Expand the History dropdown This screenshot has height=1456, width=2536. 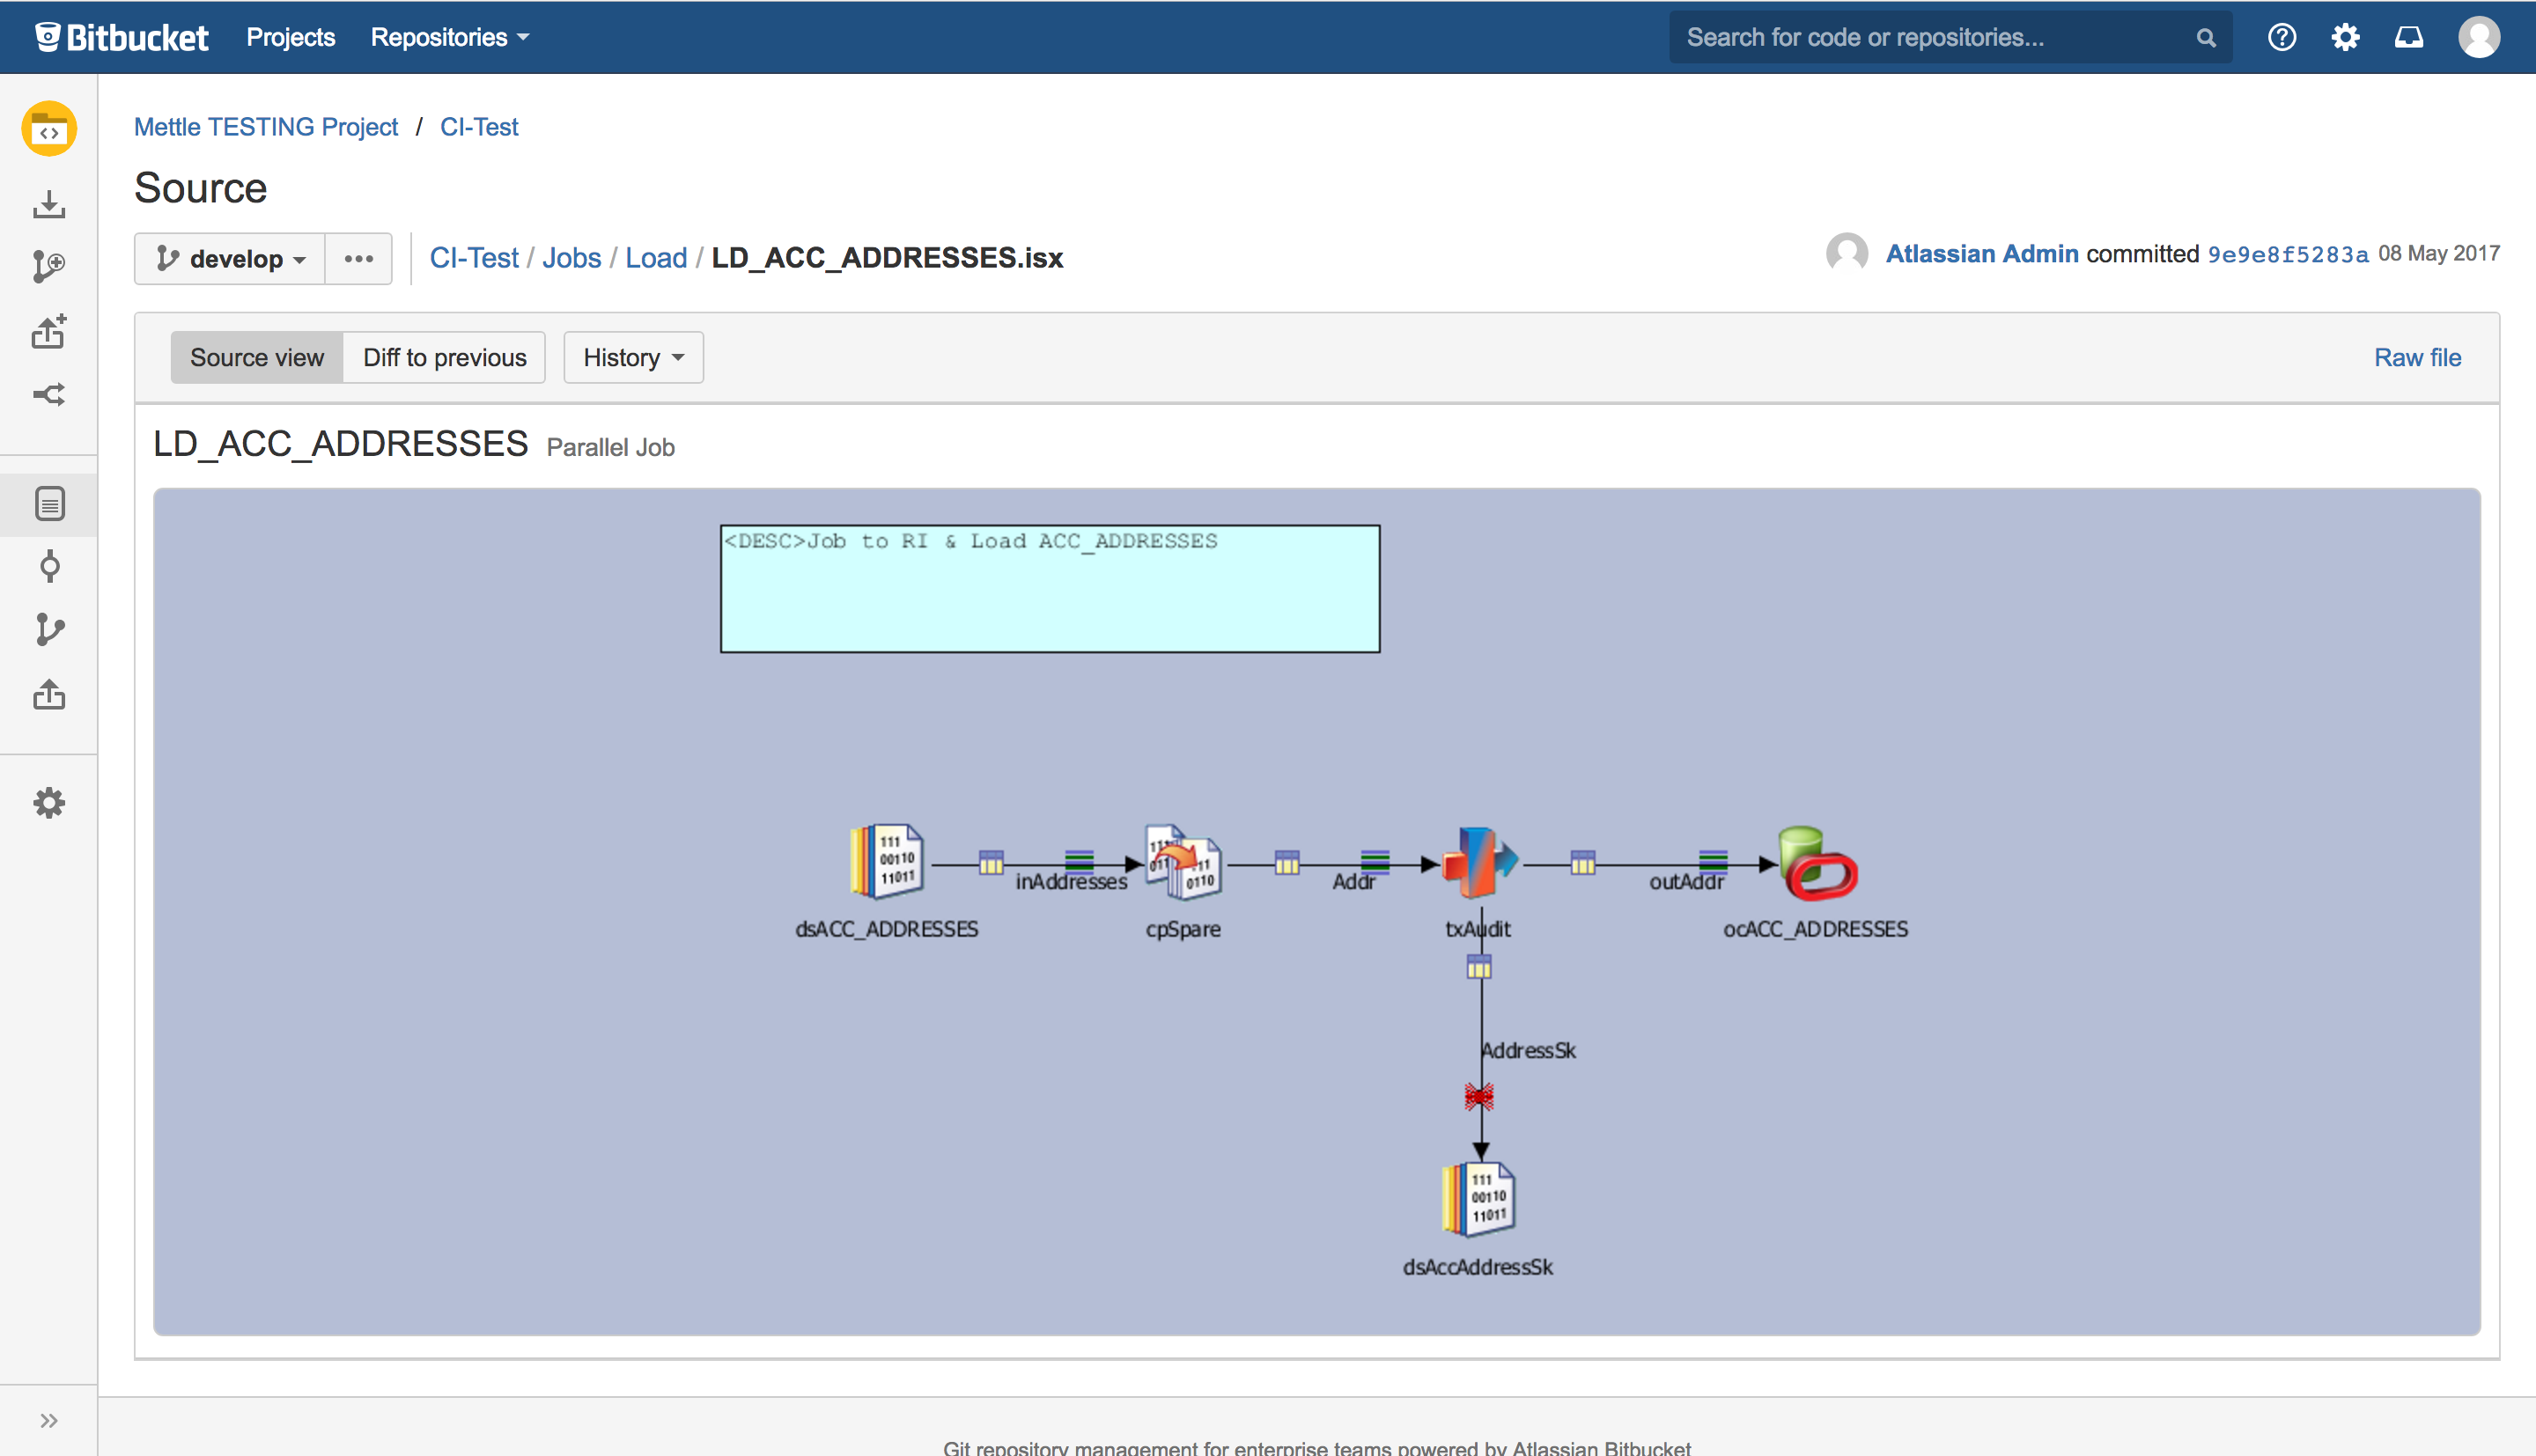(x=632, y=357)
